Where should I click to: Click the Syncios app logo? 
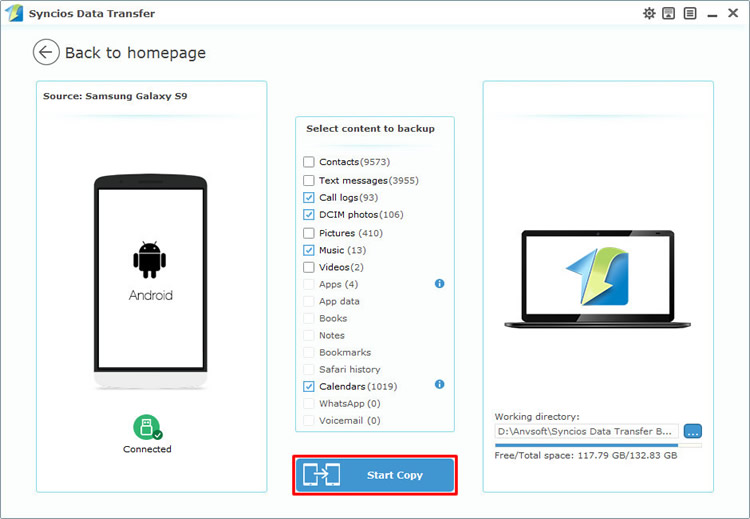(13, 13)
